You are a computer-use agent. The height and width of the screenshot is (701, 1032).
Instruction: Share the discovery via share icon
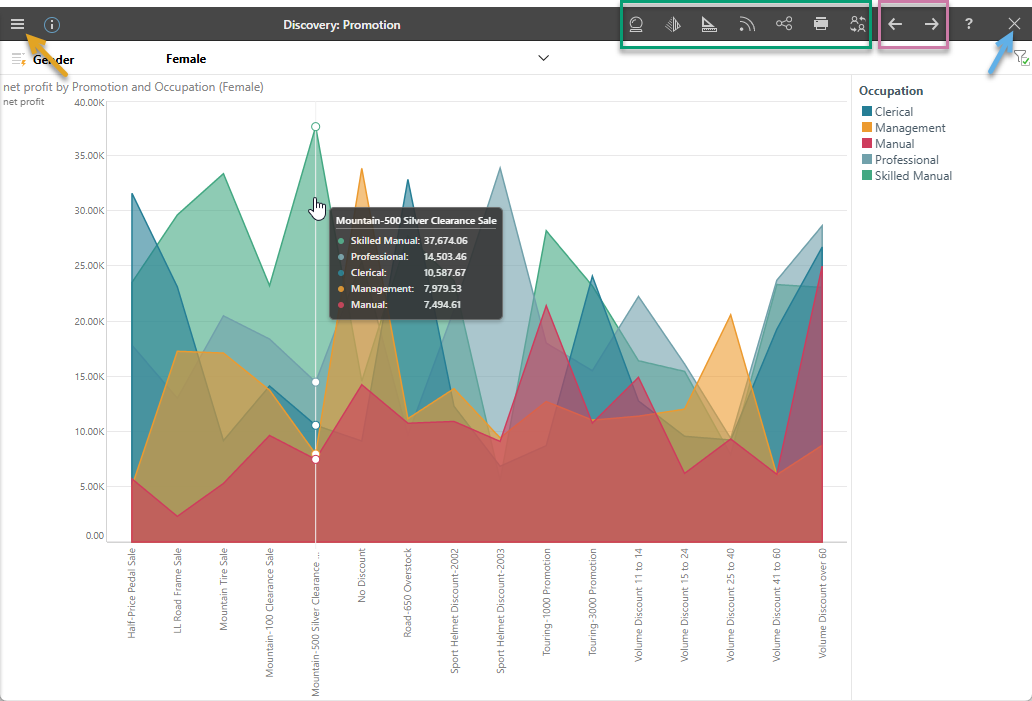coord(784,24)
